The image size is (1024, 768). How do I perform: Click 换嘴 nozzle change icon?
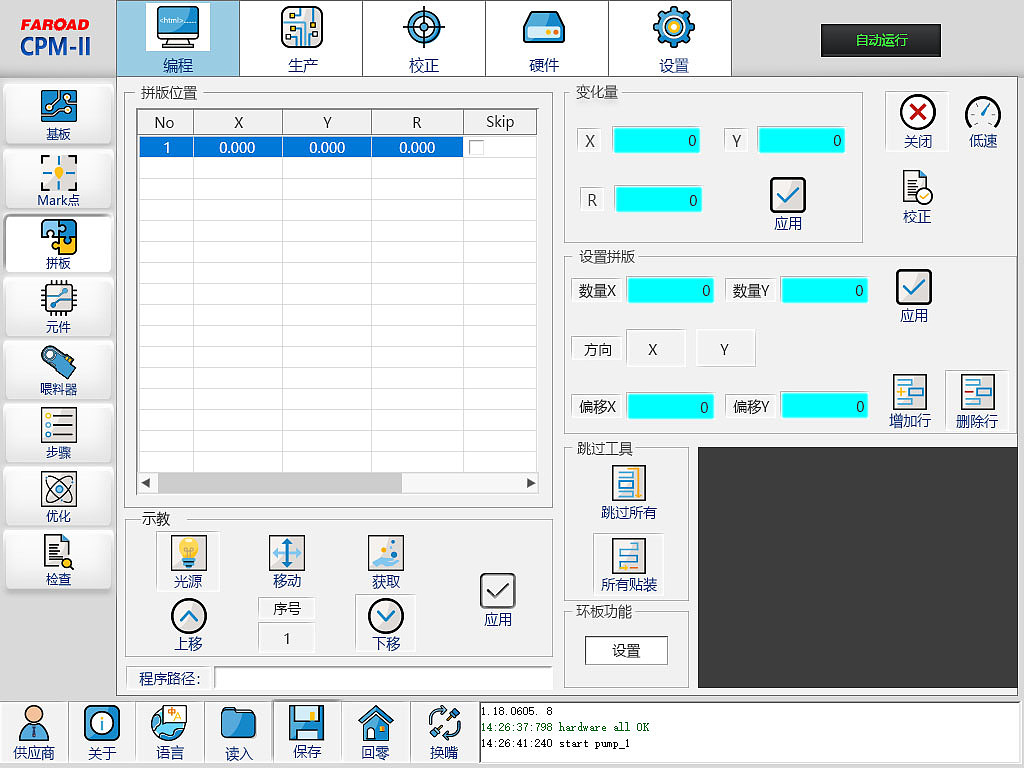click(444, 732)
